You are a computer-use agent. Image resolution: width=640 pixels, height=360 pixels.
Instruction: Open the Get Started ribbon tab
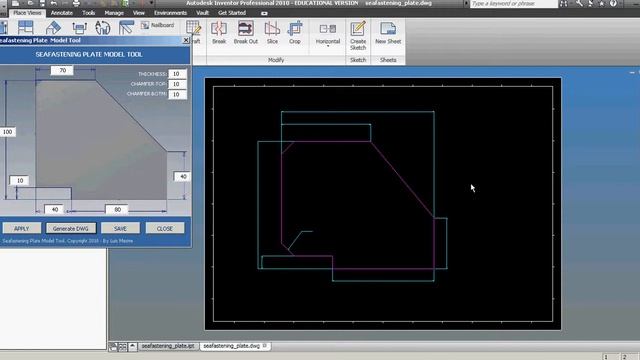click(x=232, y=13)
